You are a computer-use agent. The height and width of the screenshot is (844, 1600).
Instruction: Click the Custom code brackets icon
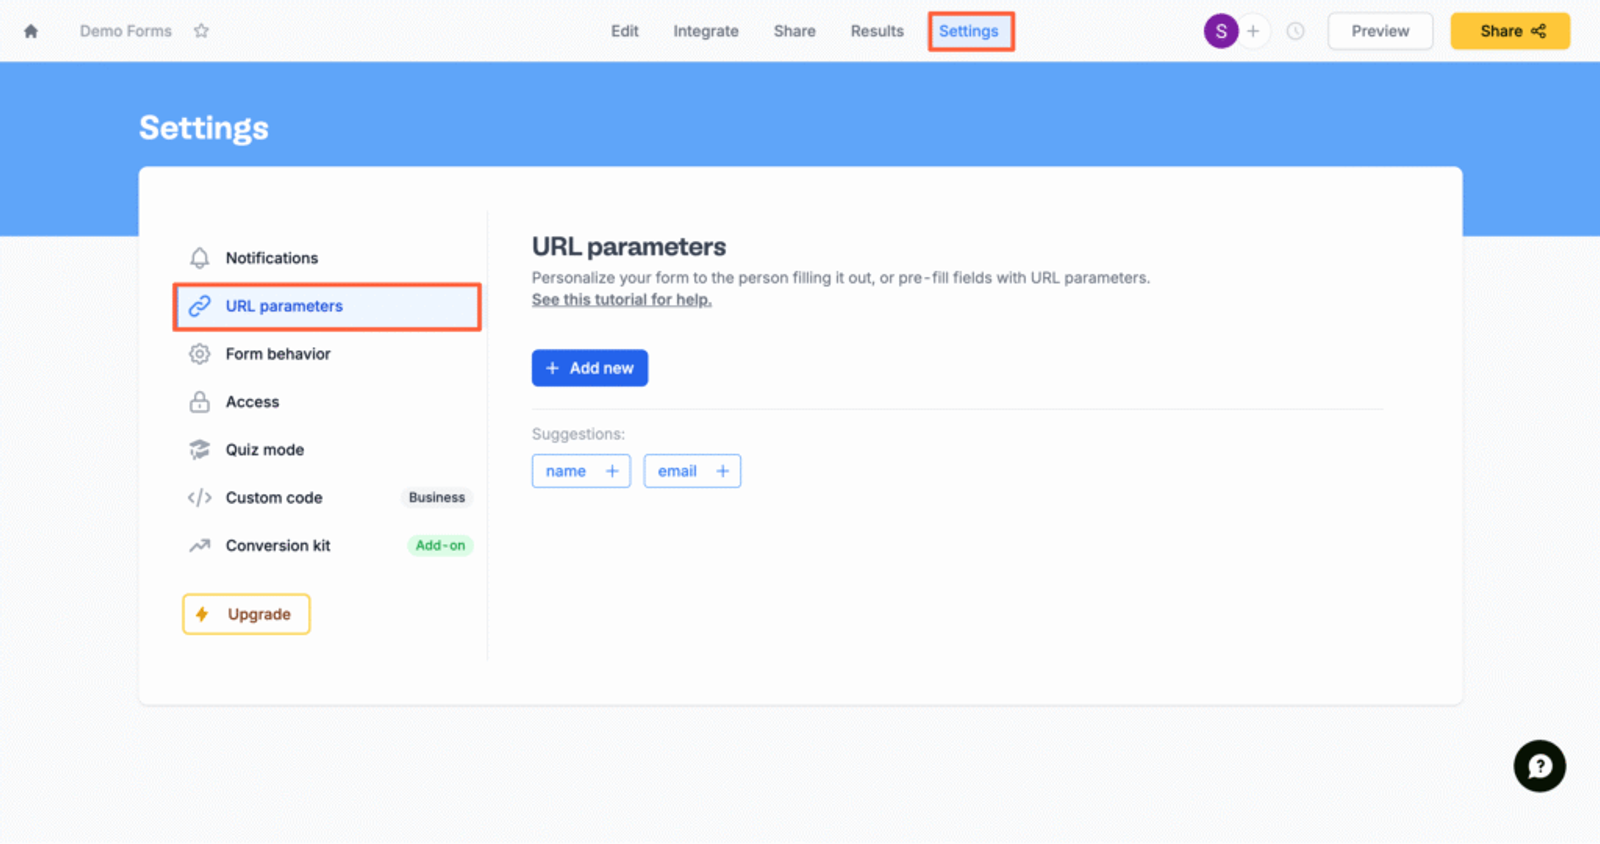click(200, 498)
